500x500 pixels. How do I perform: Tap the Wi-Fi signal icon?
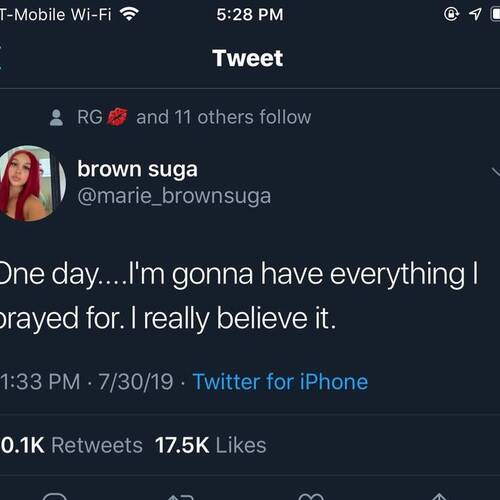coord(129,14)
